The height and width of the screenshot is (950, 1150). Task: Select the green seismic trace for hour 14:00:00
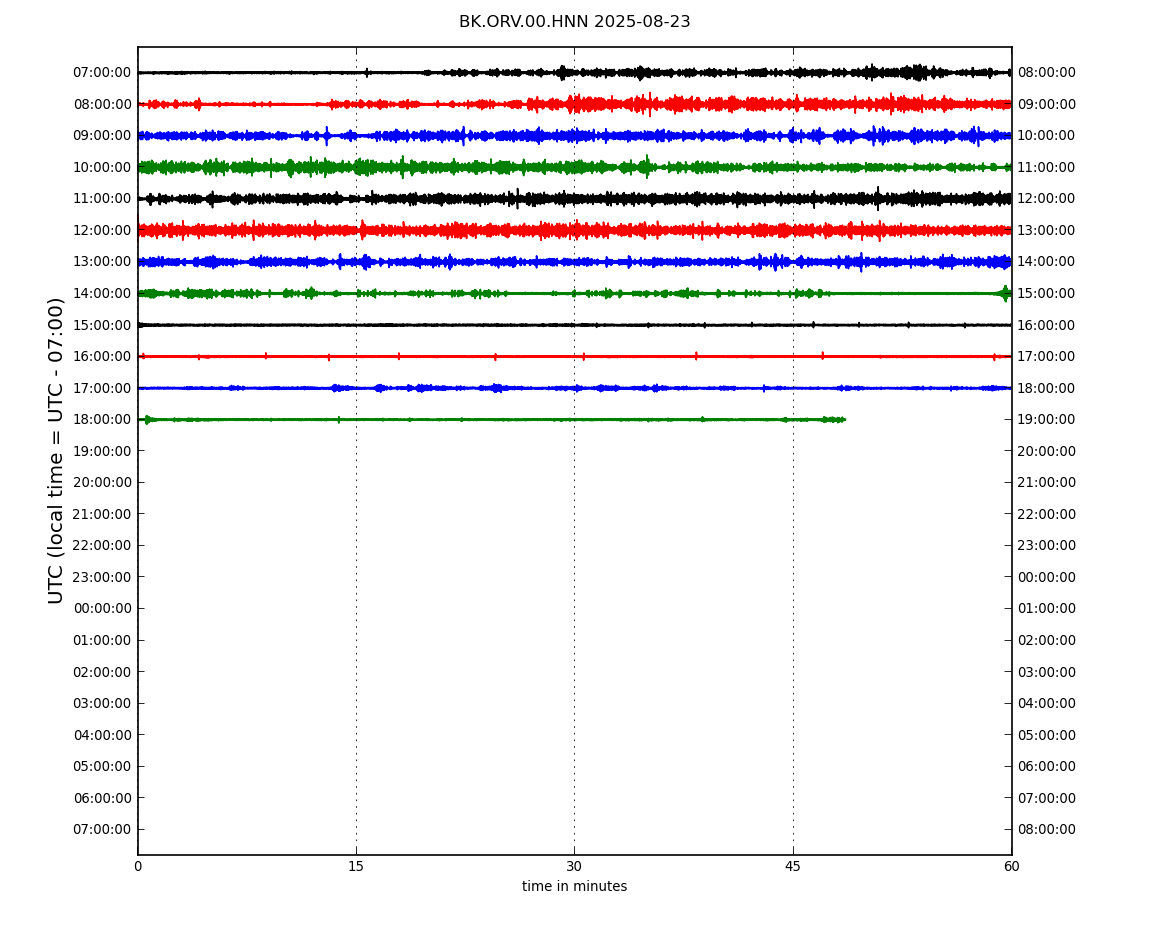point(574,293)
